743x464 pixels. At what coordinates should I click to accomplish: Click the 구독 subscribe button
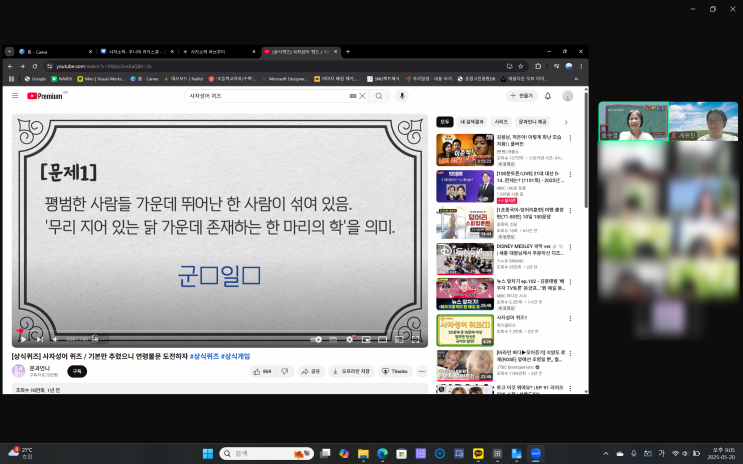77,371
